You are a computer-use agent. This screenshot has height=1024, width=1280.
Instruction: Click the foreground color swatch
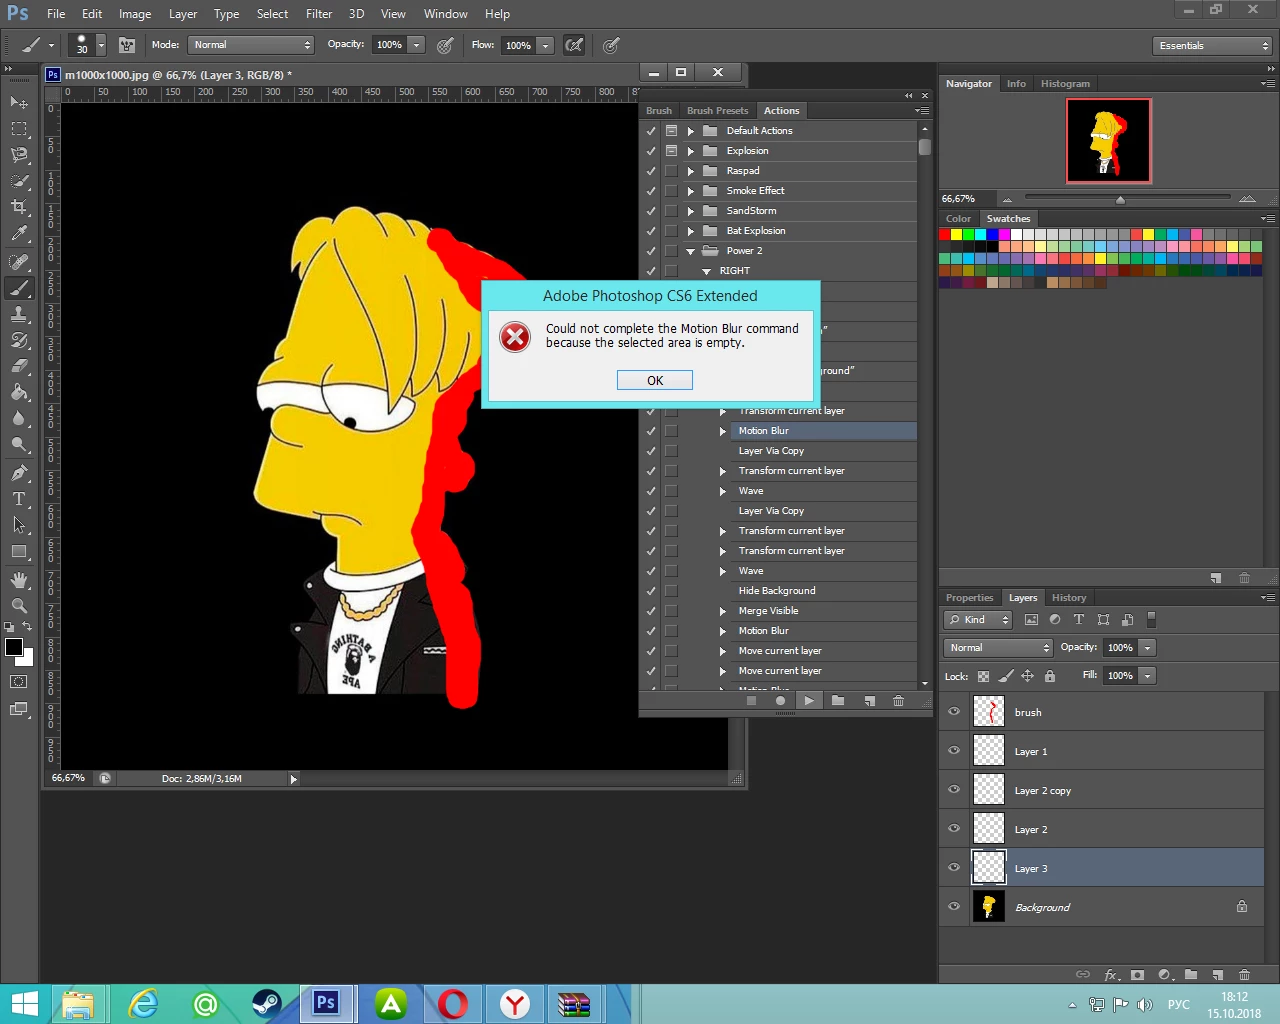tap(14, 647)
